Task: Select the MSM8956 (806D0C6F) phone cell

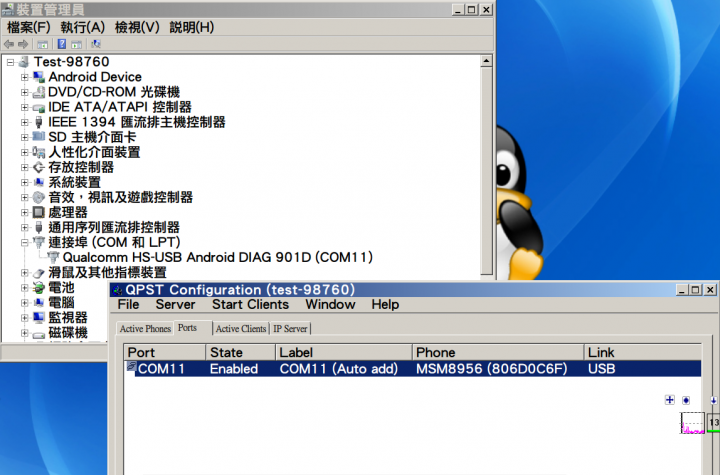Action: coord(492,369)
